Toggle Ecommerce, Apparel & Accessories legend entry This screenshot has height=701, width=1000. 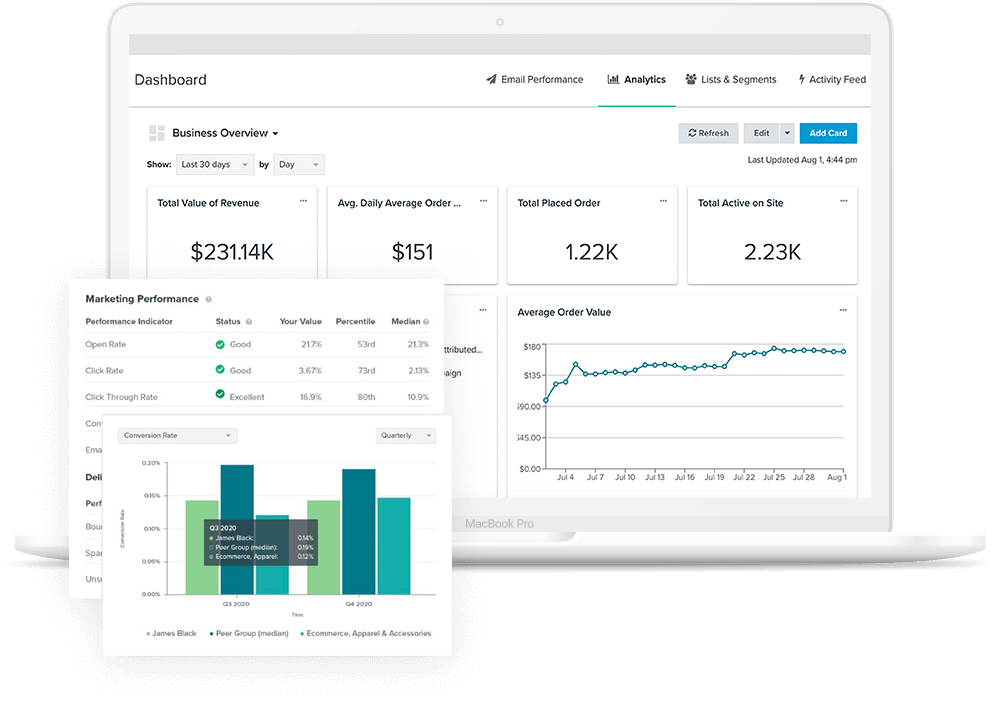(365, 633)
